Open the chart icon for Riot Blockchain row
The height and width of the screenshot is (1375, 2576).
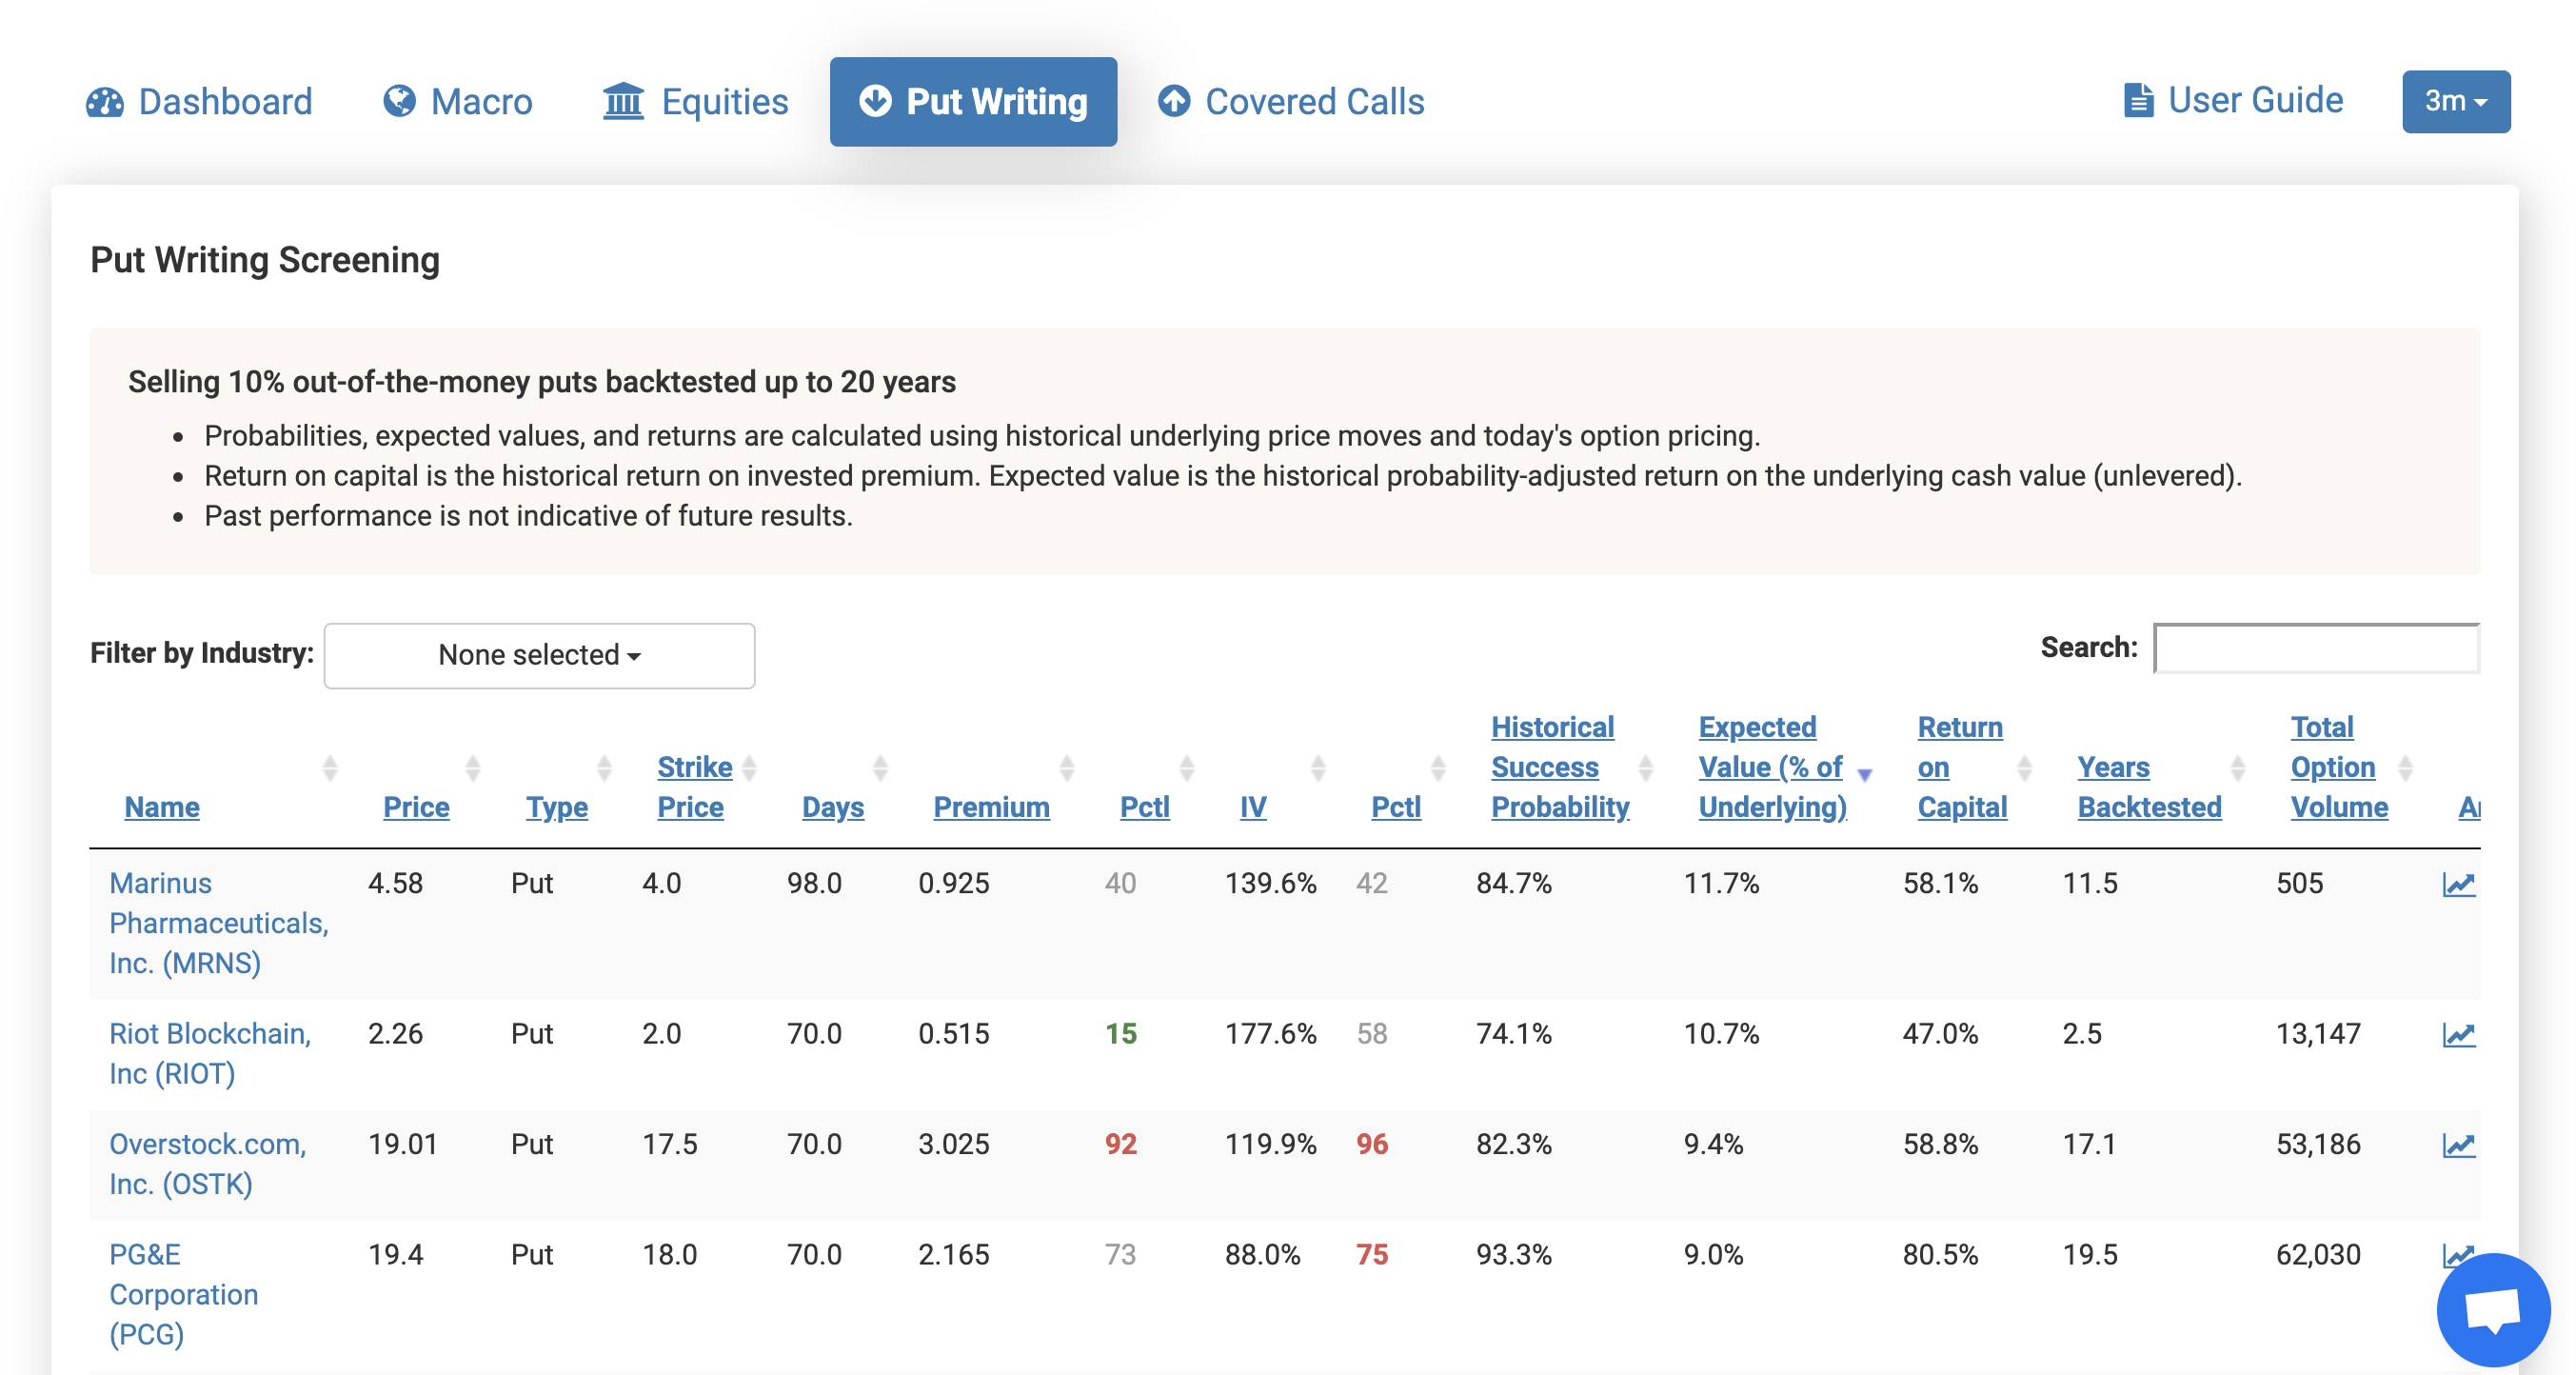click(x=2458, y=1034)
